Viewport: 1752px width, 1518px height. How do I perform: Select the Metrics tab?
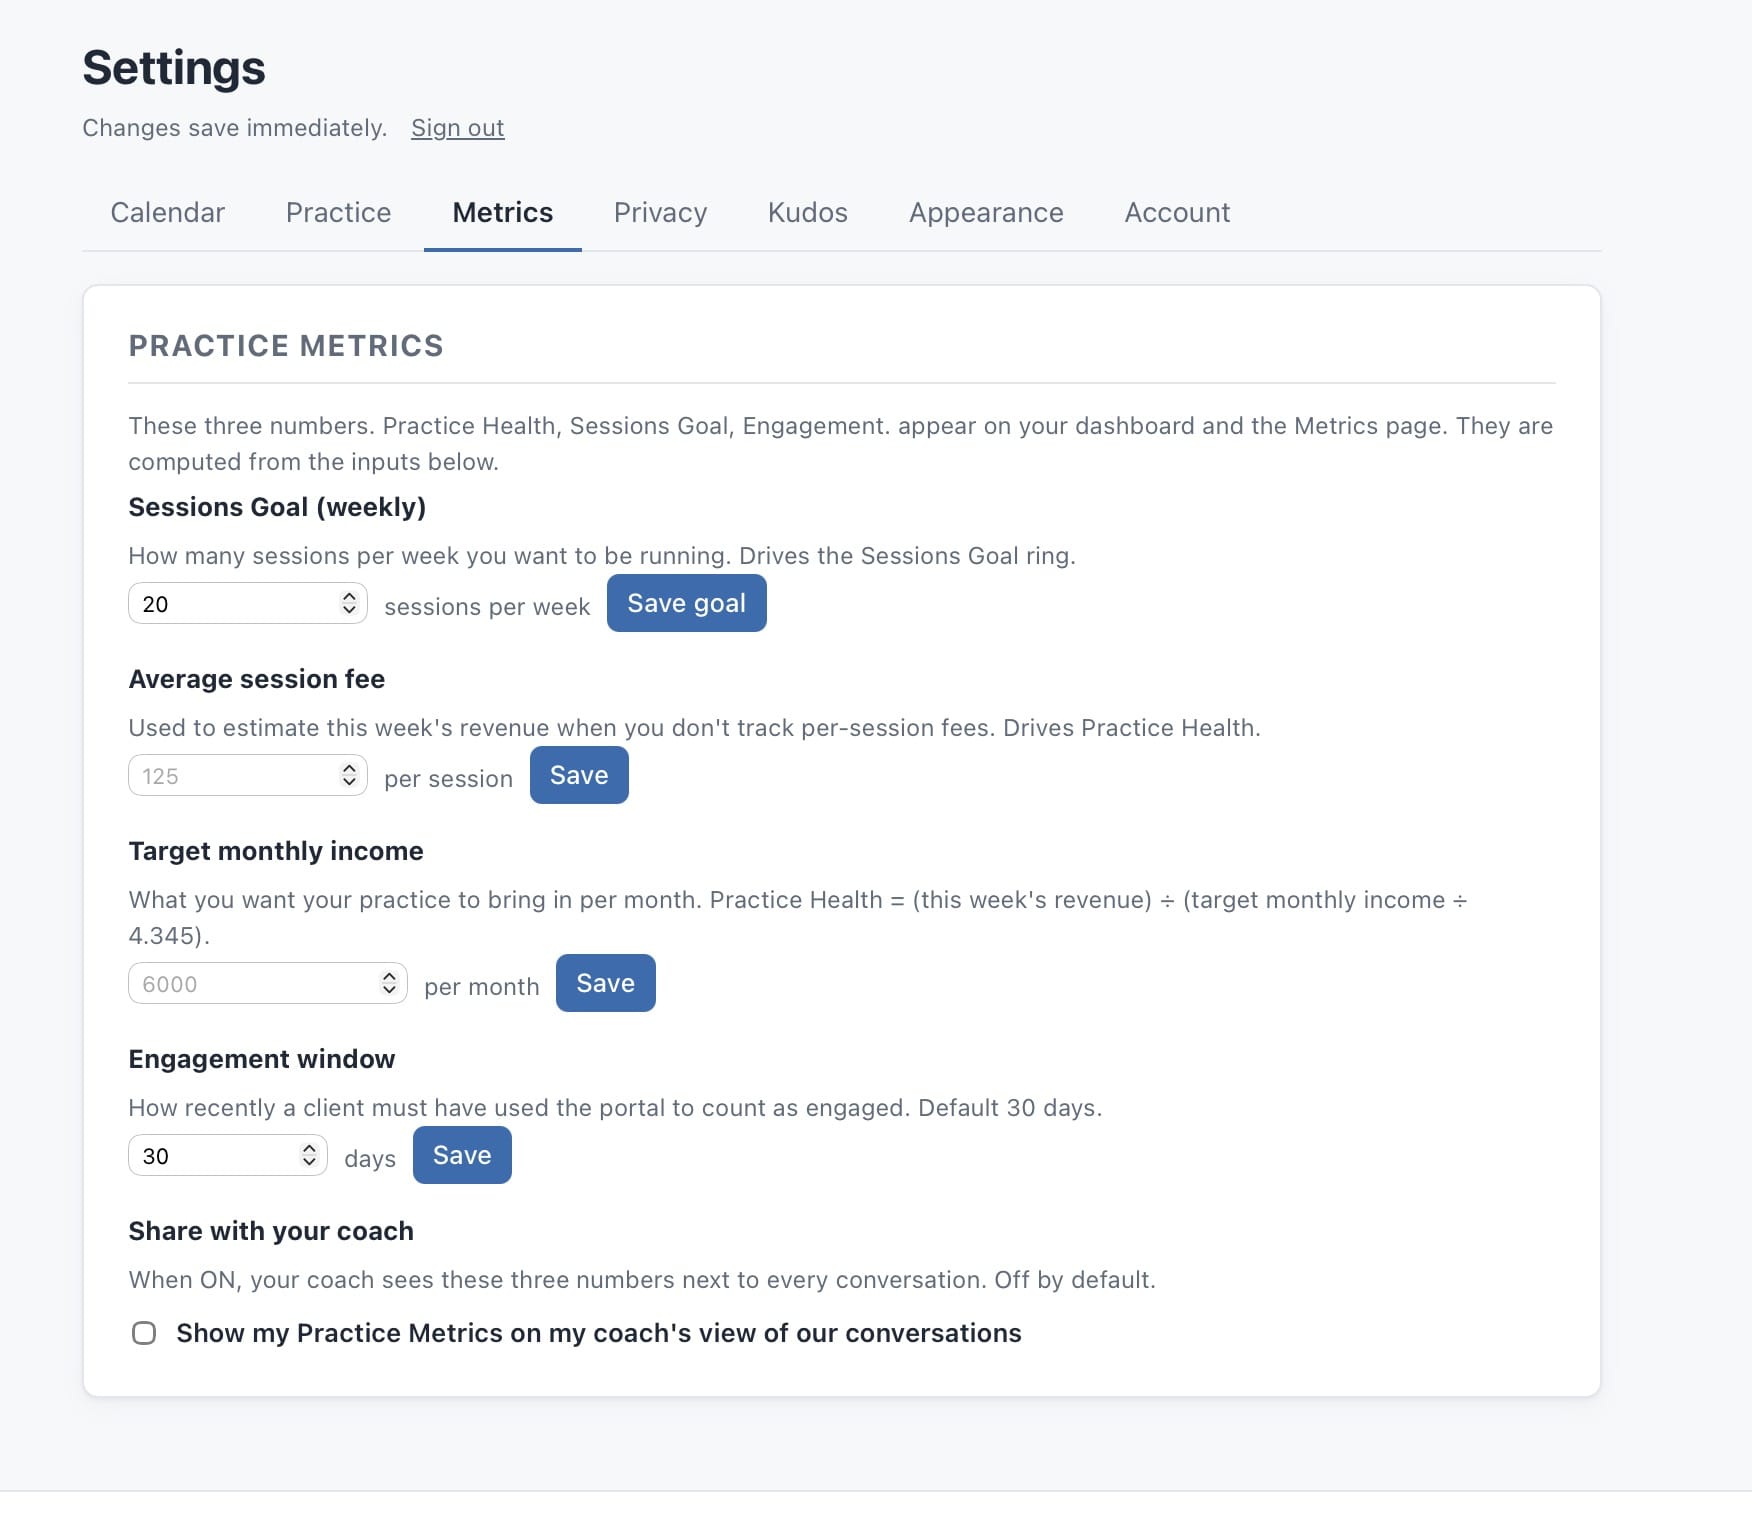502,212
